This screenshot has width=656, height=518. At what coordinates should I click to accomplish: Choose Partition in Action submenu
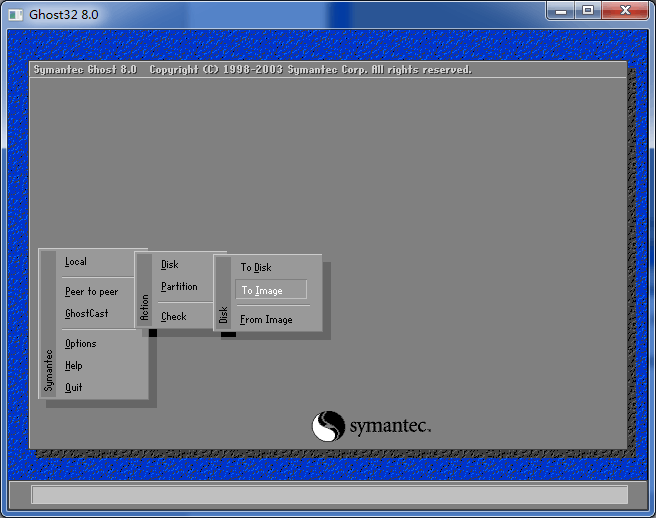(x=179, y=287)
